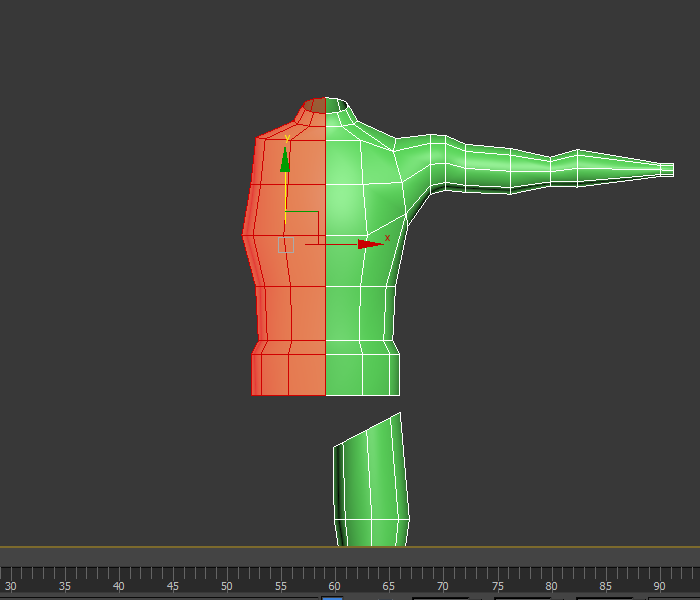The width and height of the screenshot is (700, 600).
Task: Click frame 40 on the timeline
Action: coord(118,586)
